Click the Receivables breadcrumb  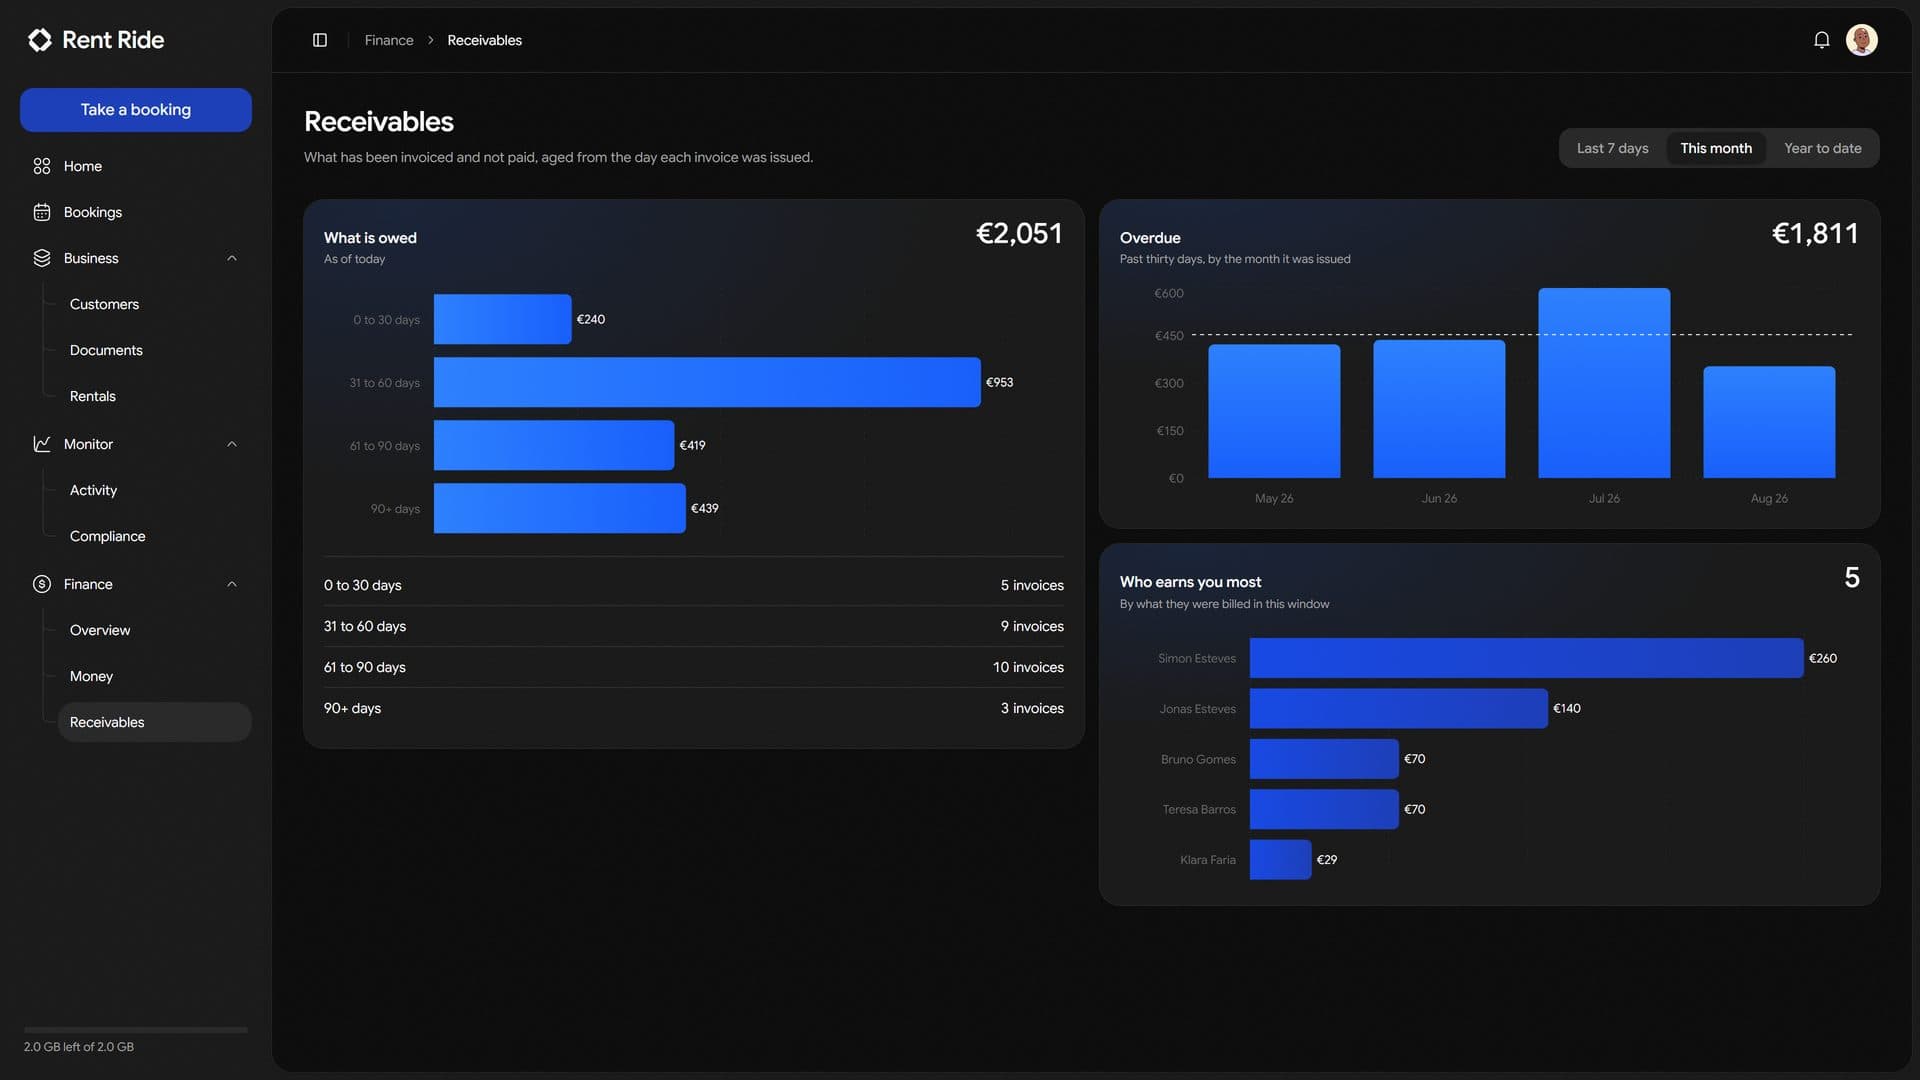[485, 40]
